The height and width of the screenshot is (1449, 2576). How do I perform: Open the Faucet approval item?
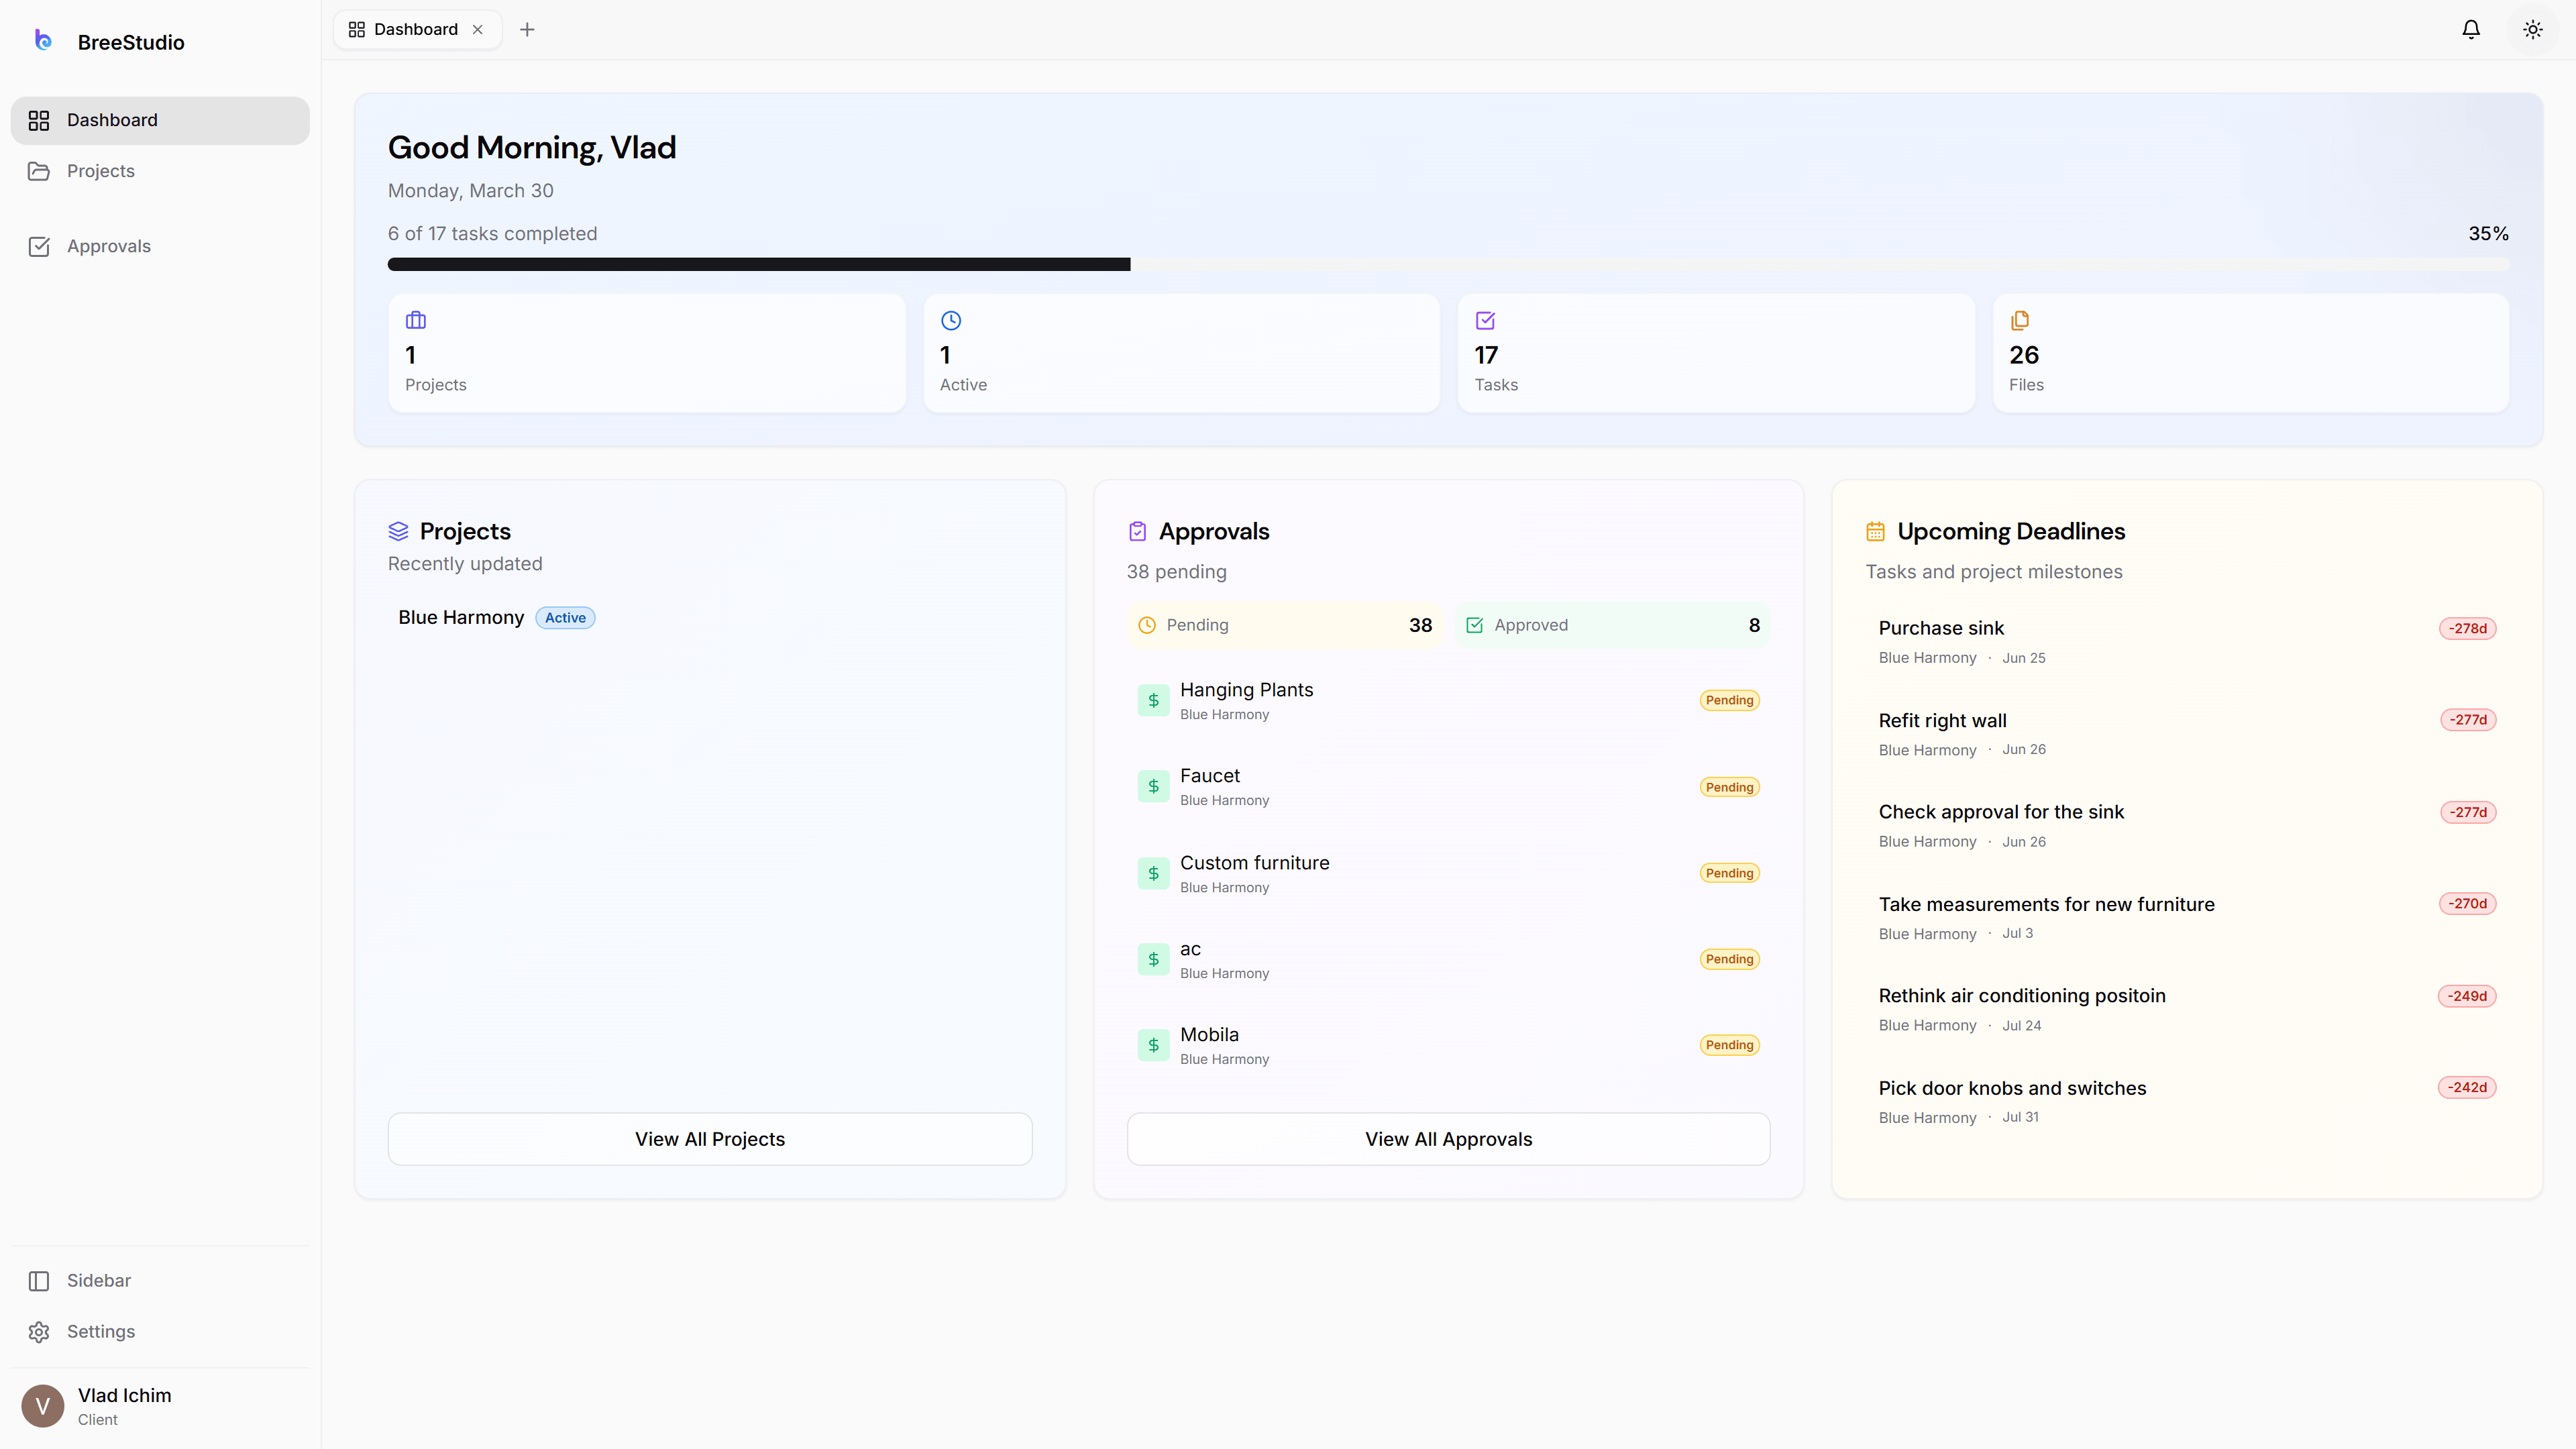[x=1448, y=786]
